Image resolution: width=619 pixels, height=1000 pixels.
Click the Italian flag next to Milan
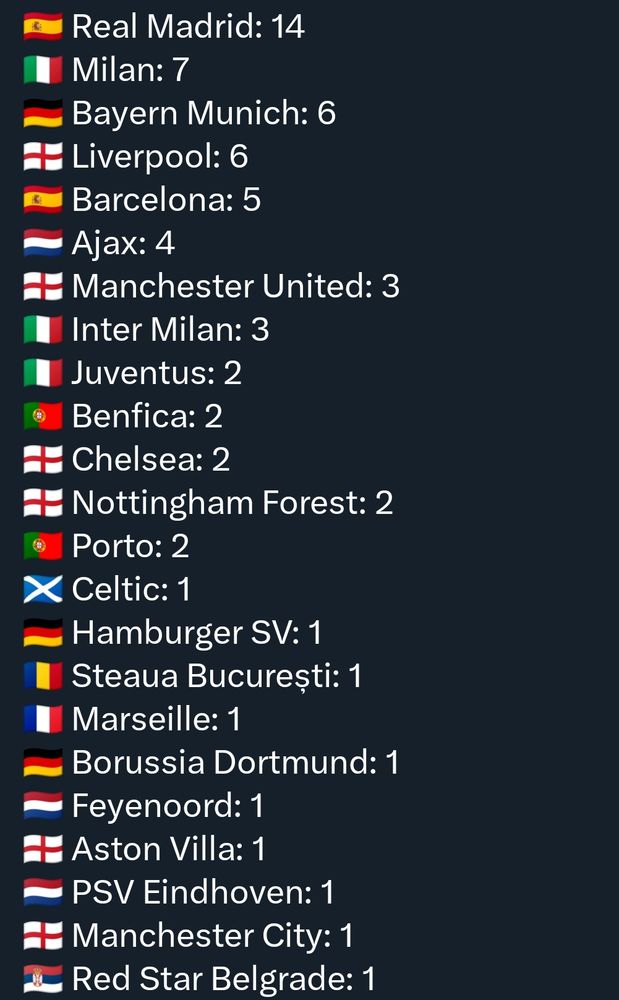pos(43,71)
